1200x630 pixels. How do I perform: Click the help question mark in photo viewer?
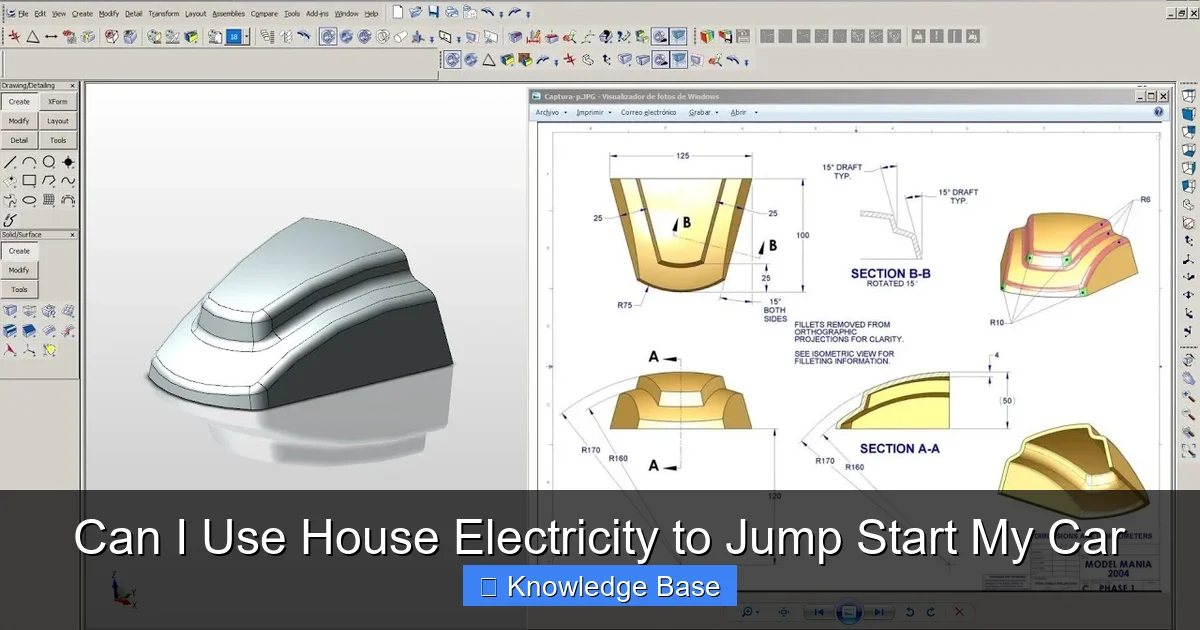(1159, 112)
